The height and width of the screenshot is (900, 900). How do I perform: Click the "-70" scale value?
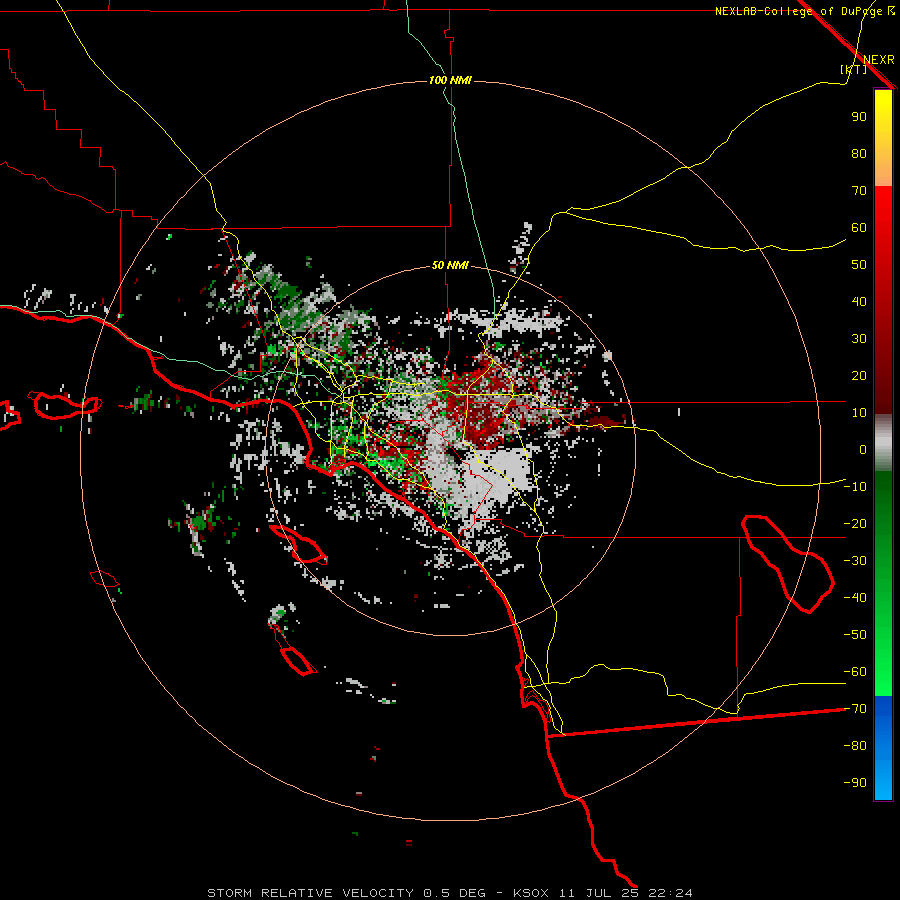pos(855,709)
